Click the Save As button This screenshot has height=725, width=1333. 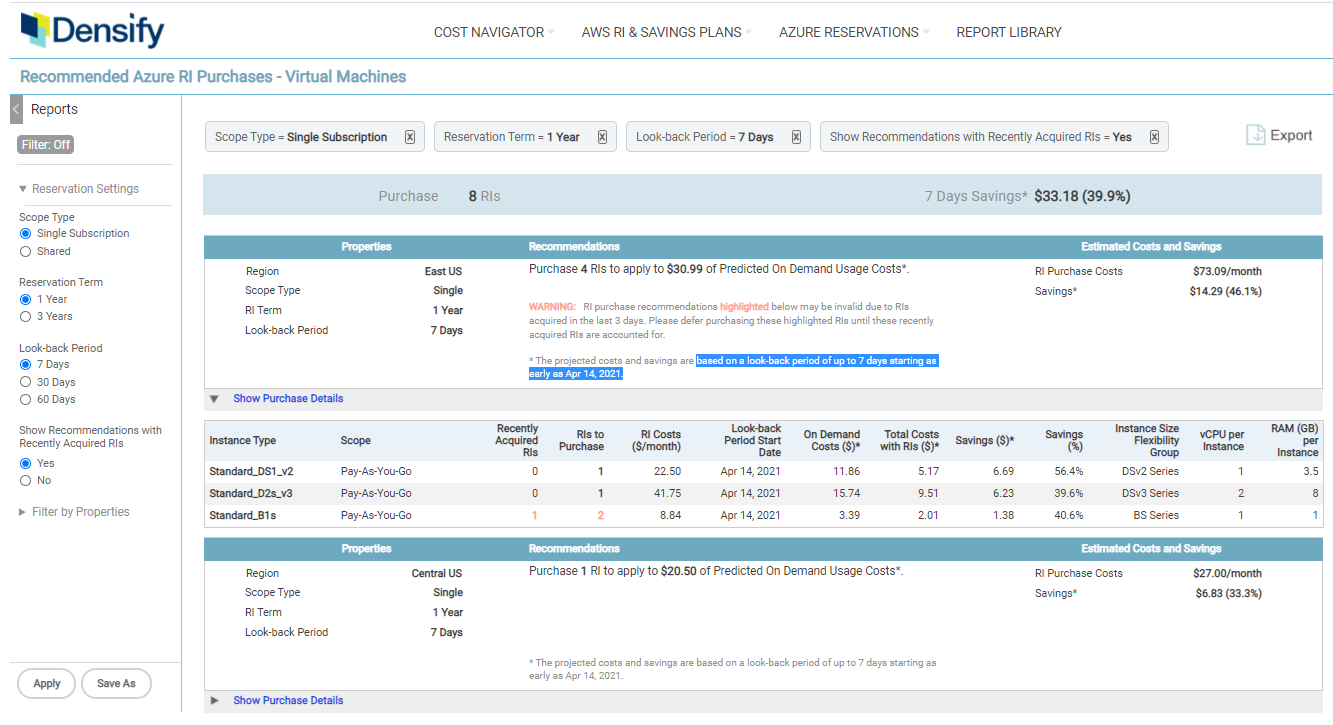(116, 683)
